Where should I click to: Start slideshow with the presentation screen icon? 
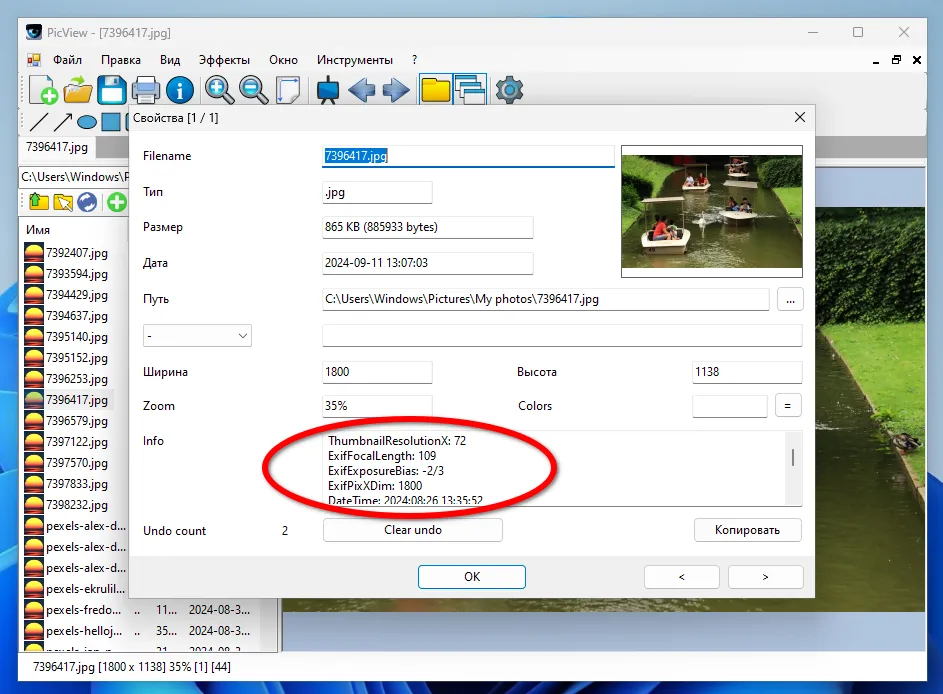pyautogui.click(x=326, y=90)
